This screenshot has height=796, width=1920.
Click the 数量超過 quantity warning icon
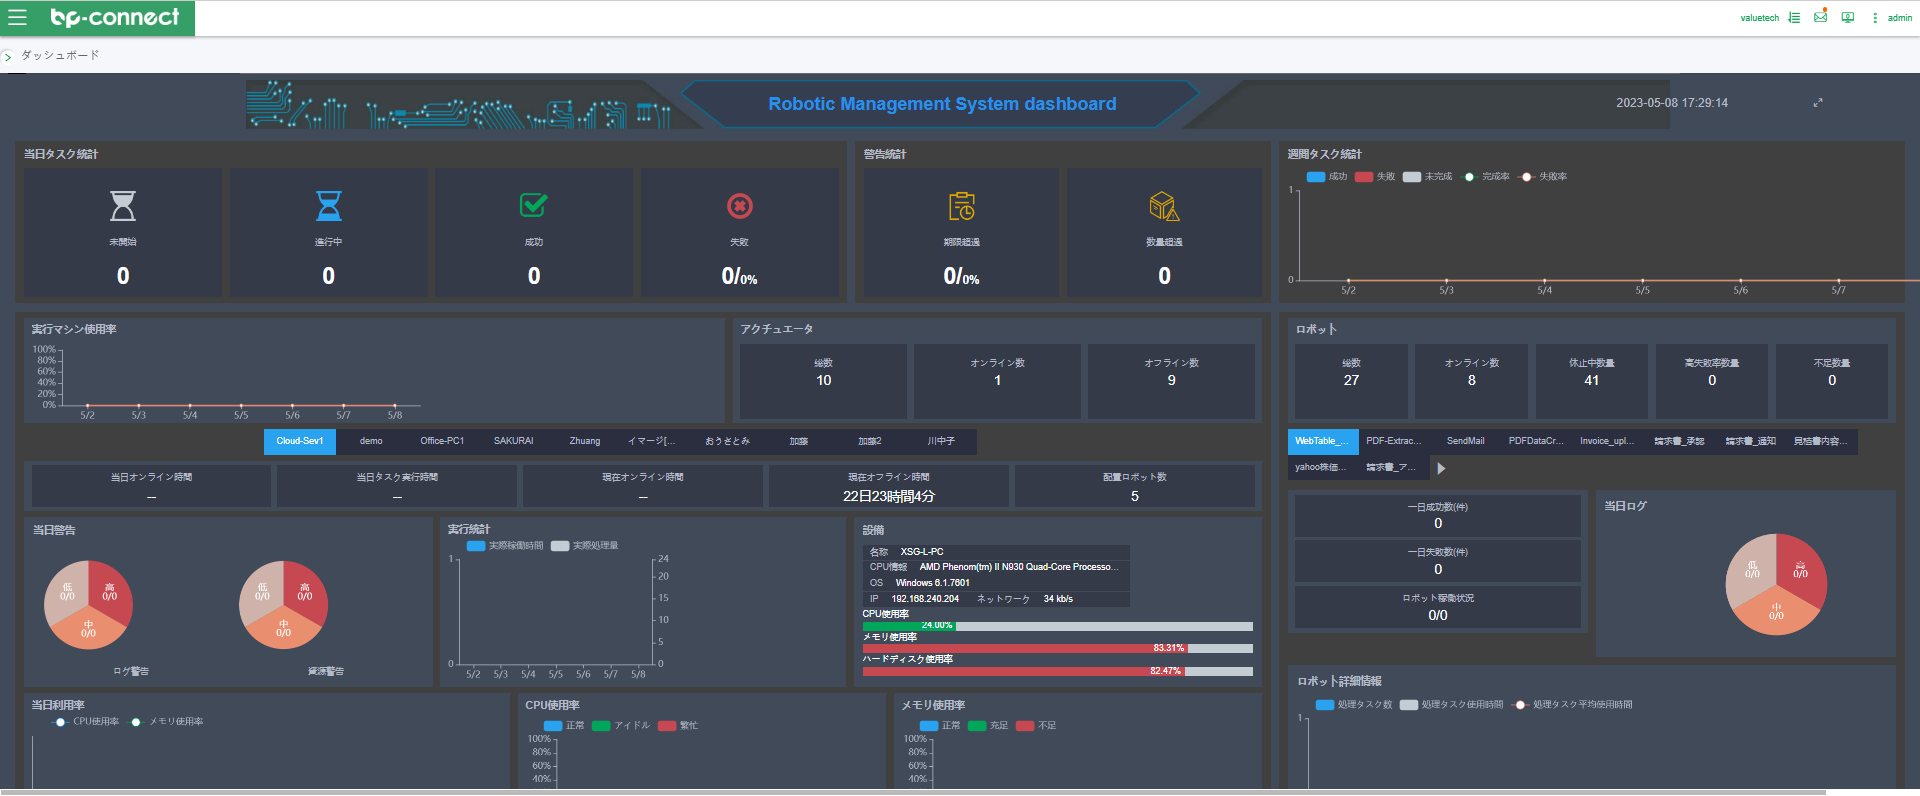point(1164,206)
